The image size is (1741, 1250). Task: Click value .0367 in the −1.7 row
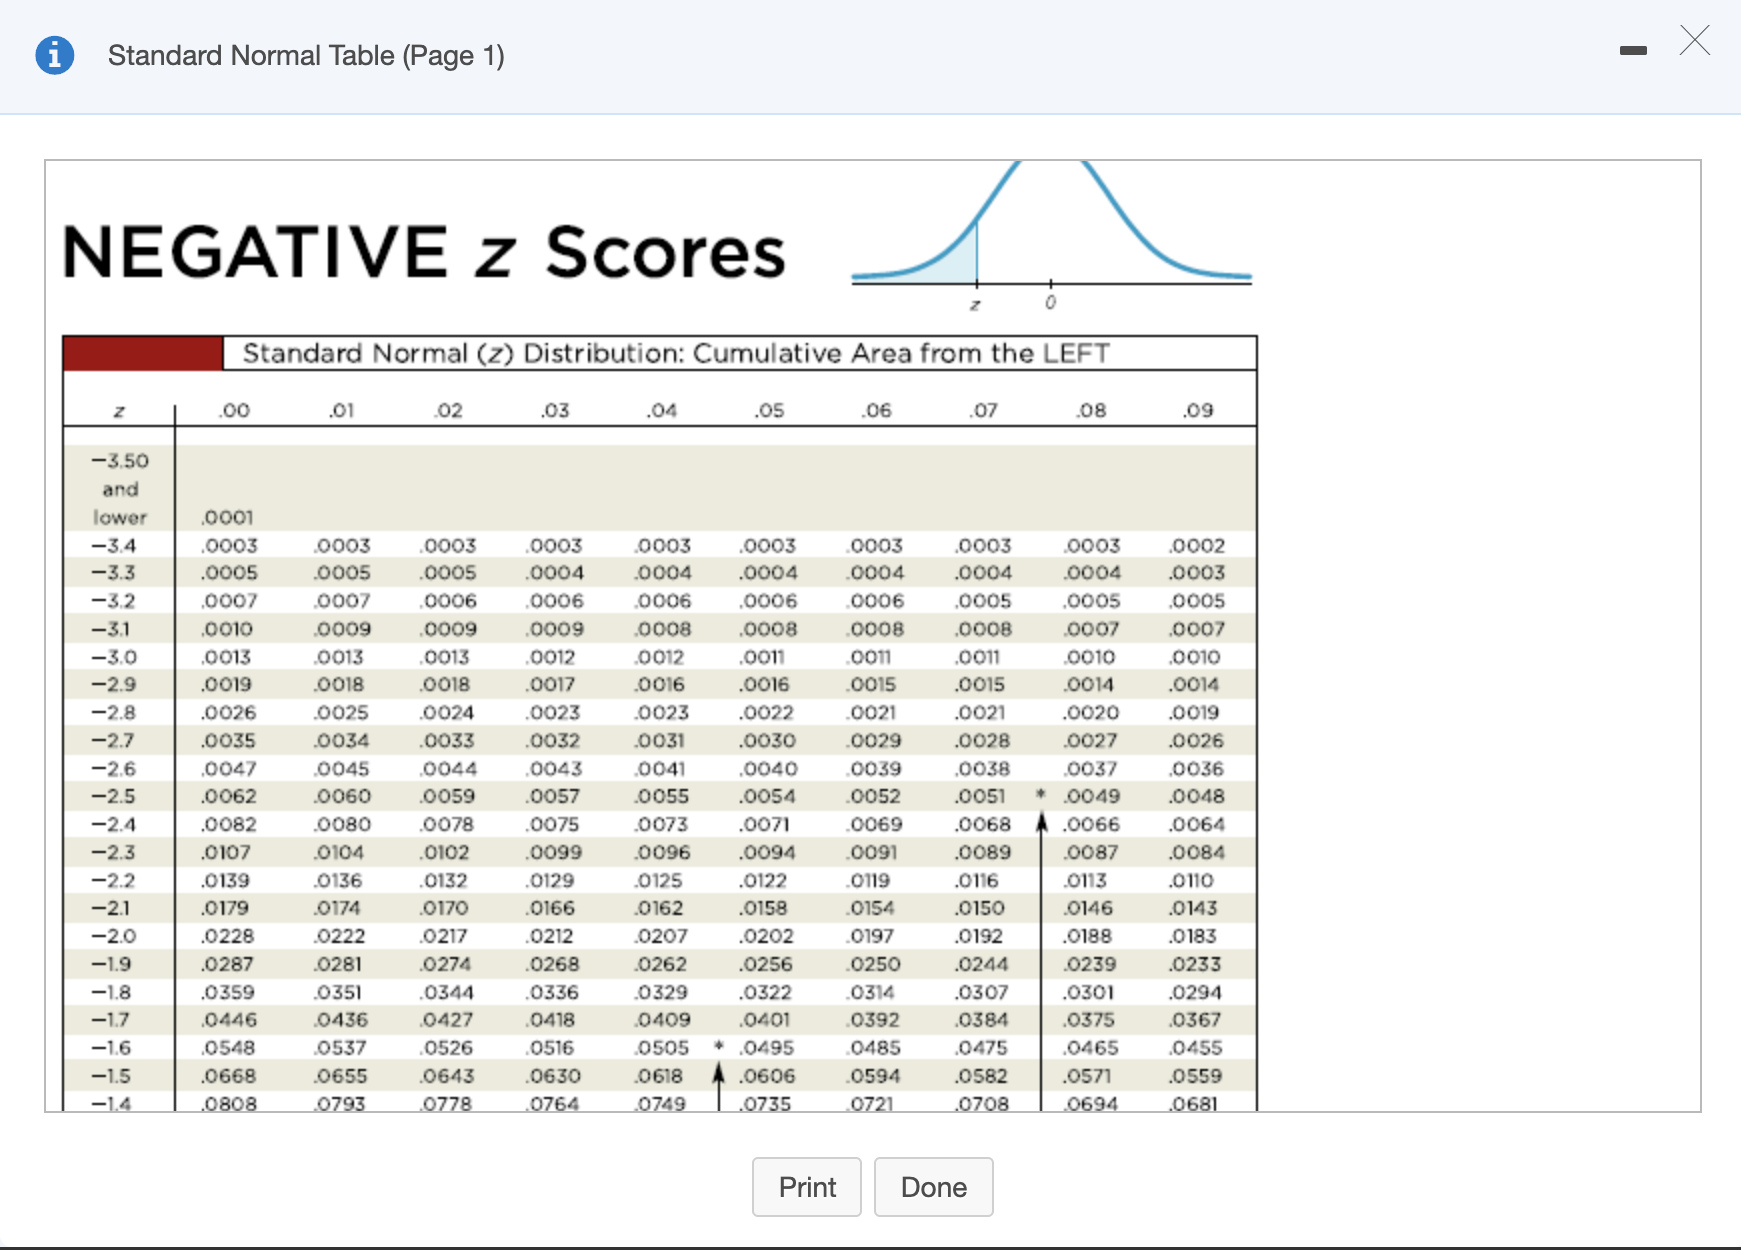point(1195,1020)
